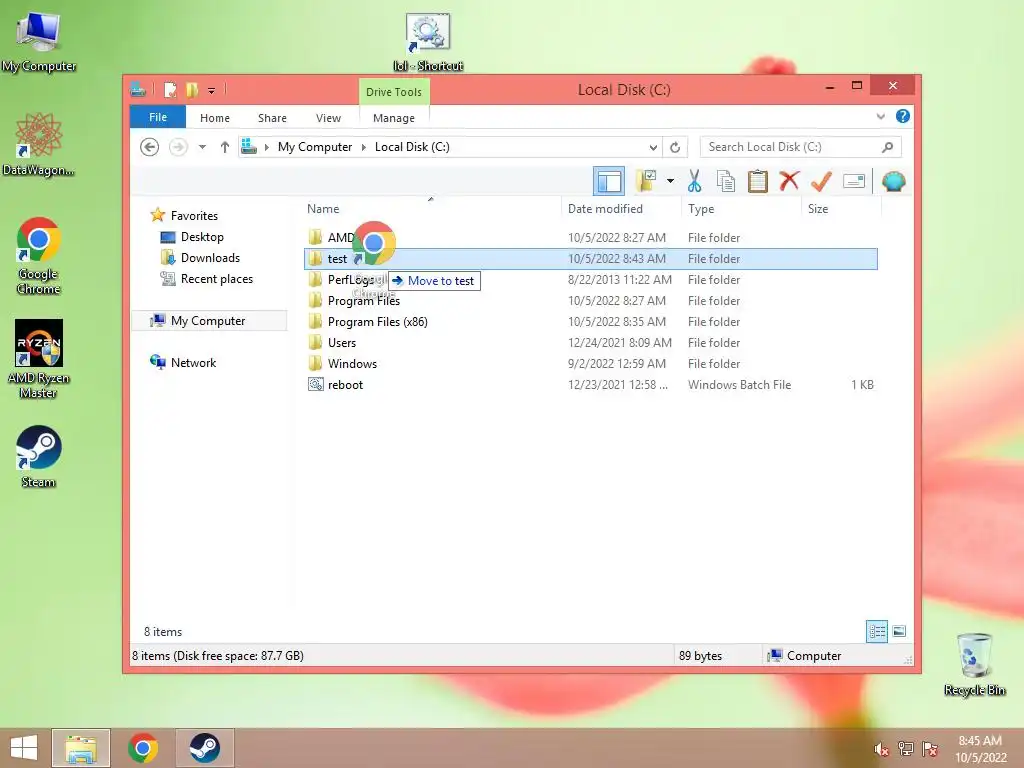Toggle the navigation pane layout button
The height and width of the screenshot is (768, 1024).
coord(609,181)
